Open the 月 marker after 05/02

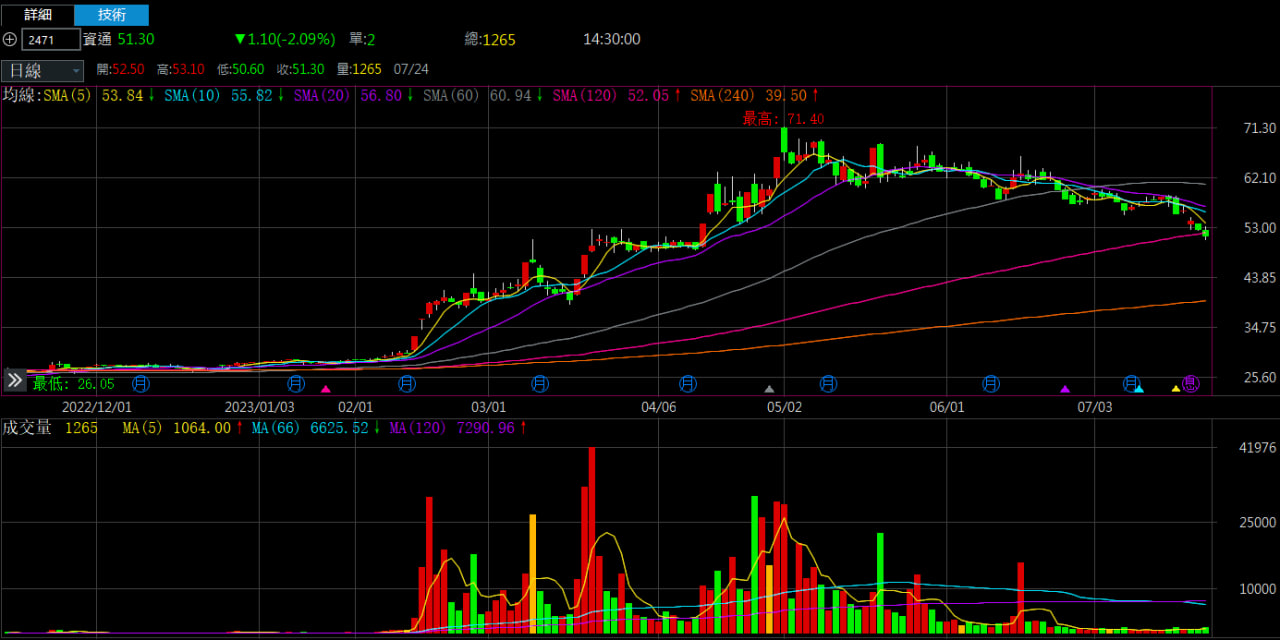(x=828, y=383)
